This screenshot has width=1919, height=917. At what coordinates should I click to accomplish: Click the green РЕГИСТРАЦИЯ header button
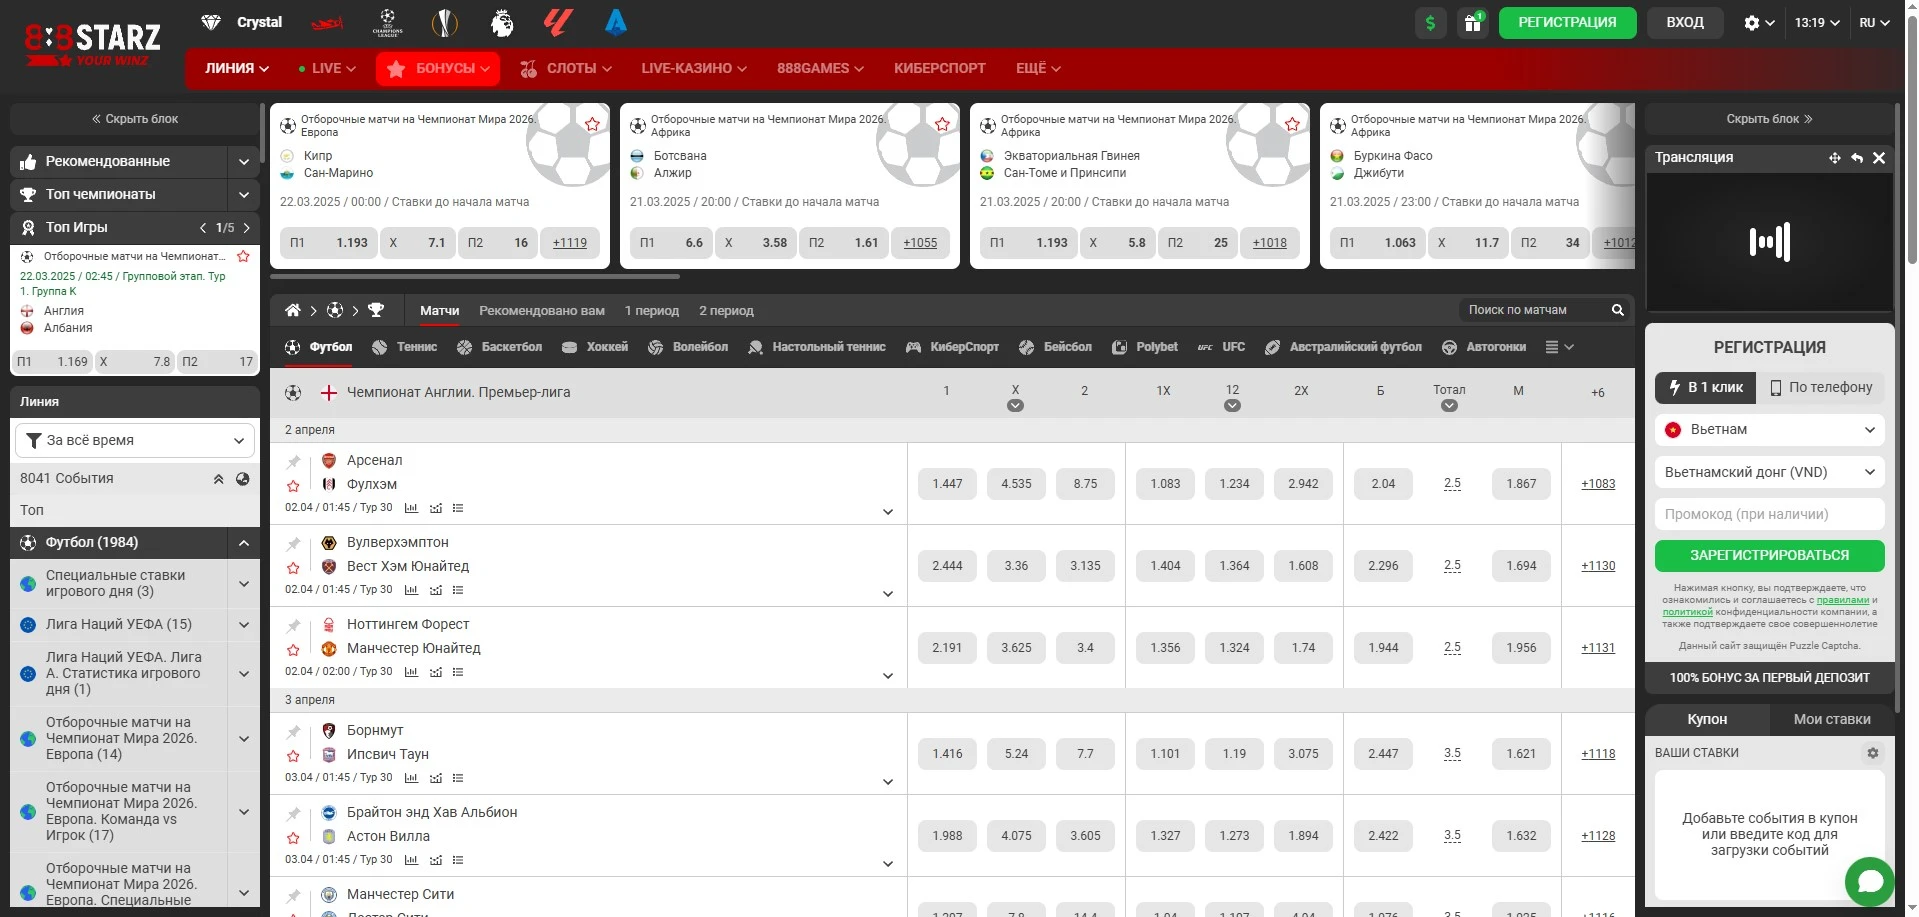click(1567, 22)
